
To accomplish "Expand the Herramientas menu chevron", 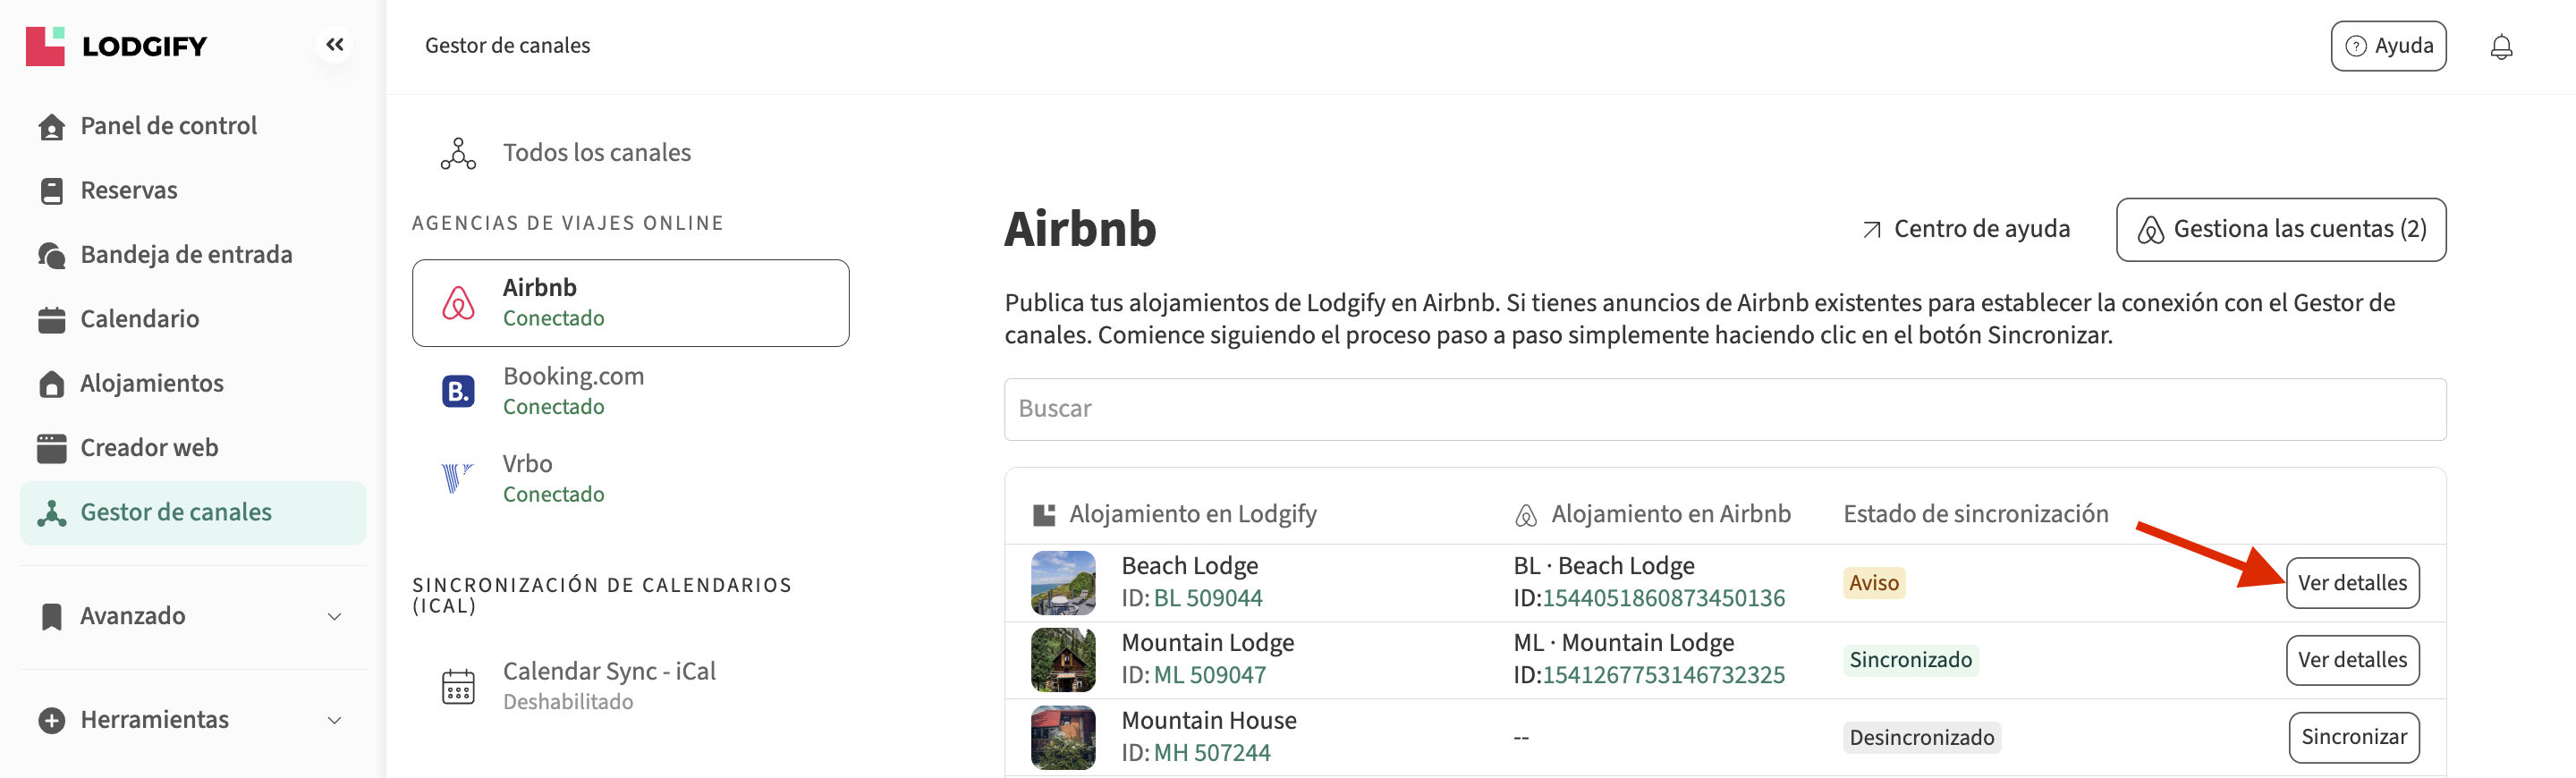I will pyautogui.click(x=335, y=720).
